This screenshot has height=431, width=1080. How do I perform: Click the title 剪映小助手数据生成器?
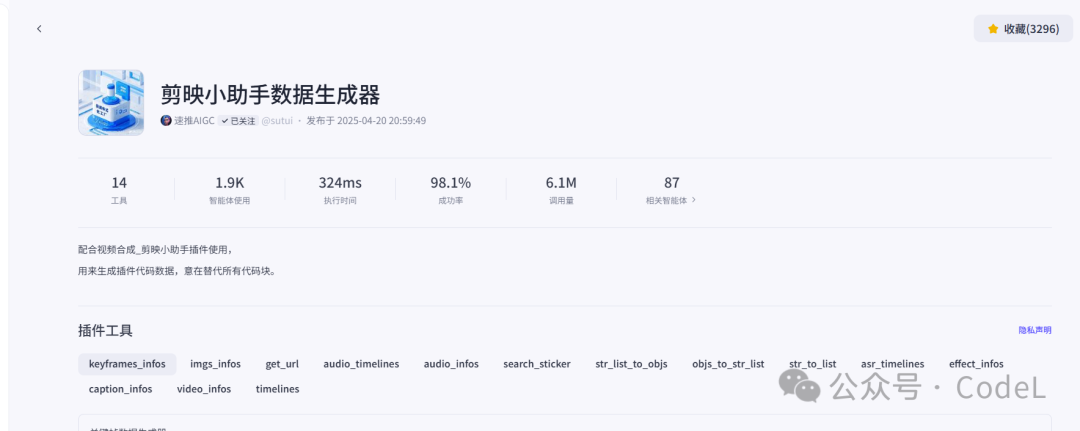271,94
